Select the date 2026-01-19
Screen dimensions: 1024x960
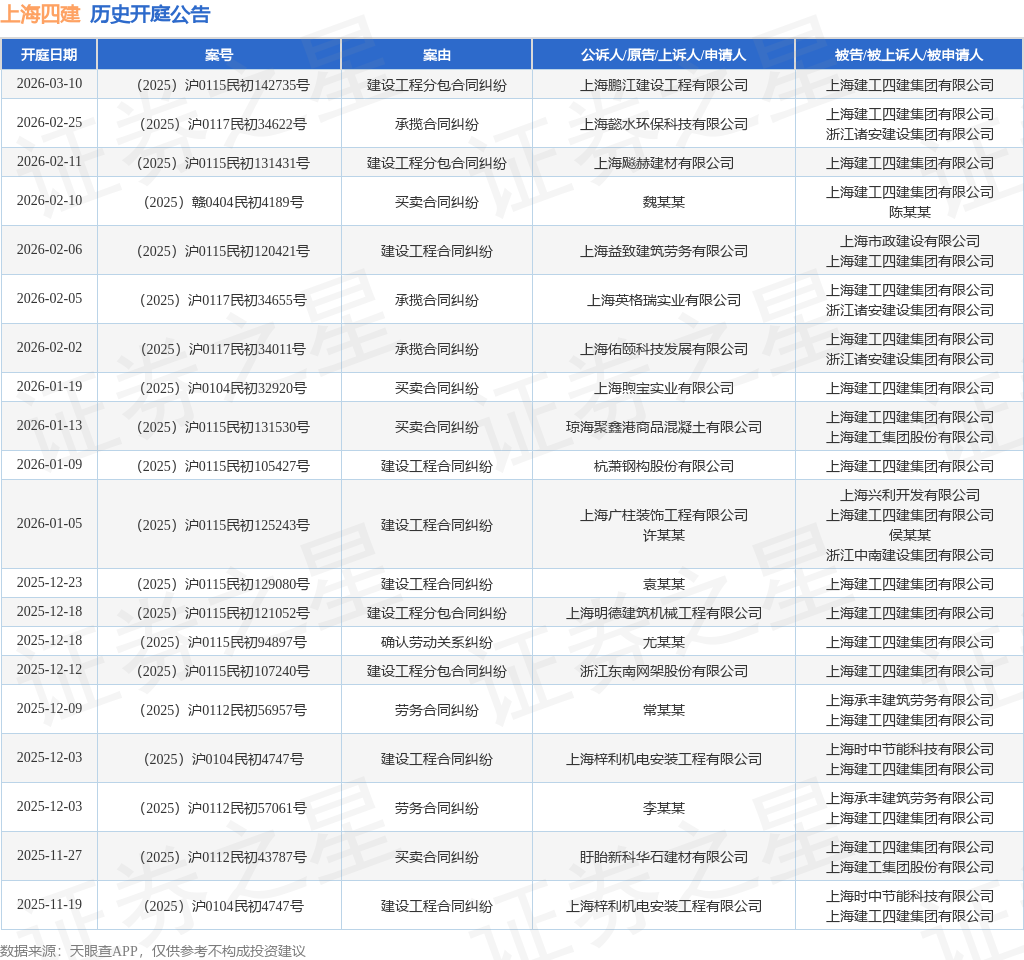(x=49, y=387)
